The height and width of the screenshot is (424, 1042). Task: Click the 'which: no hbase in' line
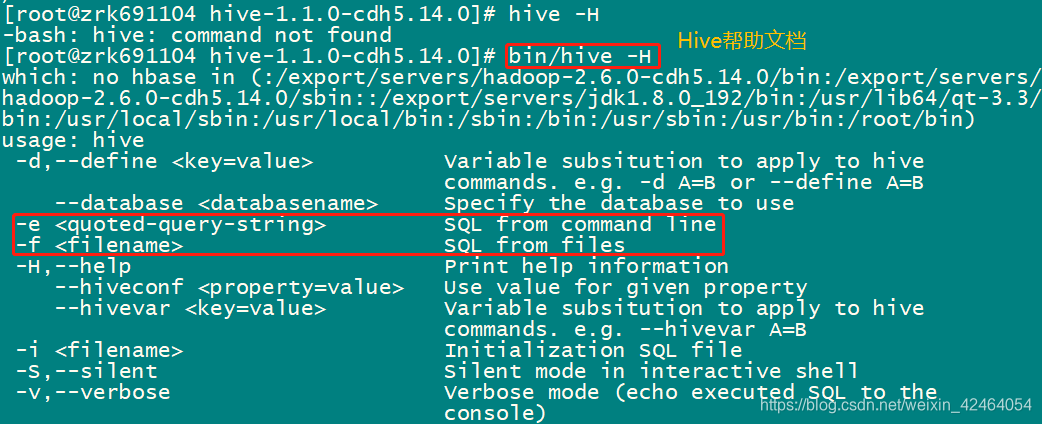tap(521, 77)
